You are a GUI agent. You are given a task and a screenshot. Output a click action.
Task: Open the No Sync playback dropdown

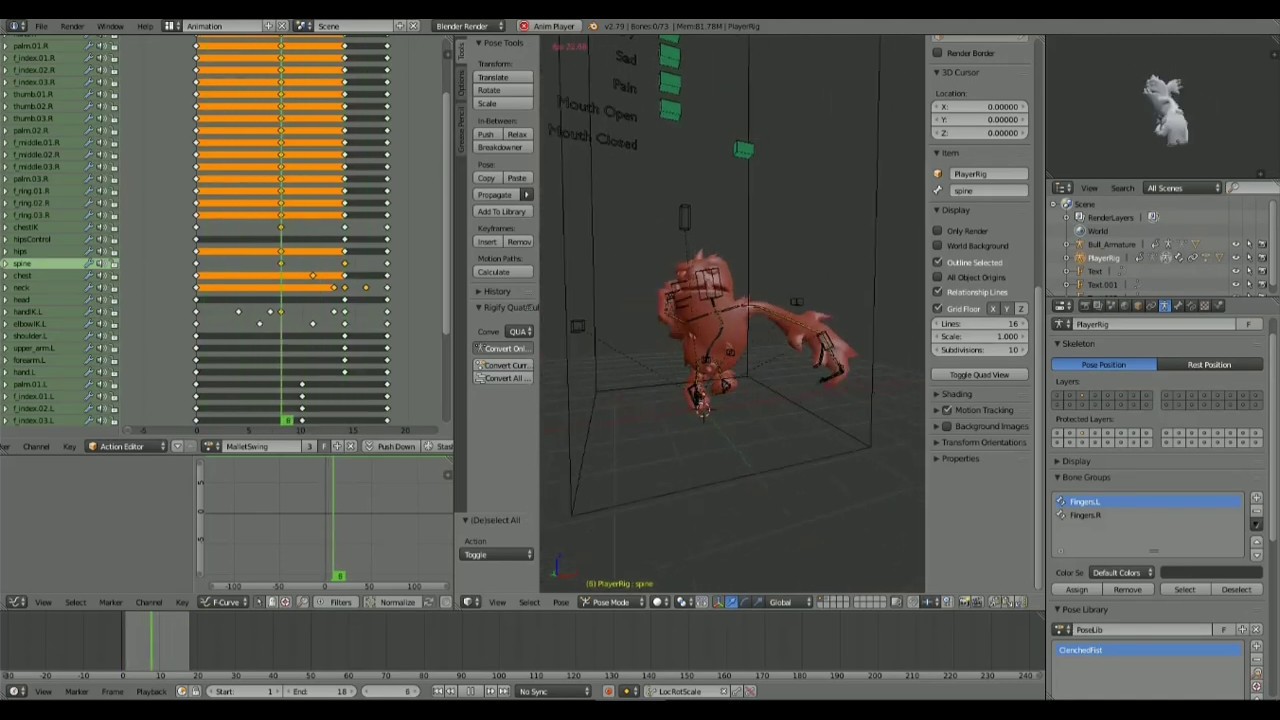coord(554,691)
